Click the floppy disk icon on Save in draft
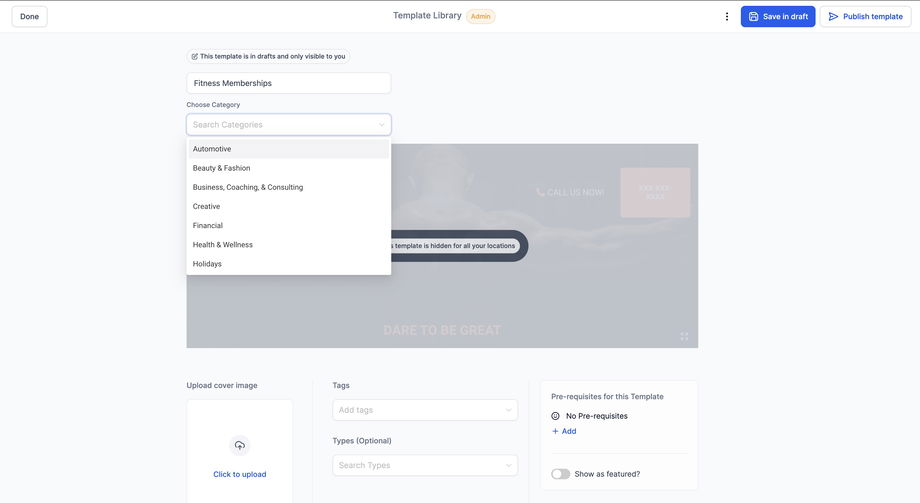This screenshot has height=503, width=920. pyautogui.click(x=753, y=16)
